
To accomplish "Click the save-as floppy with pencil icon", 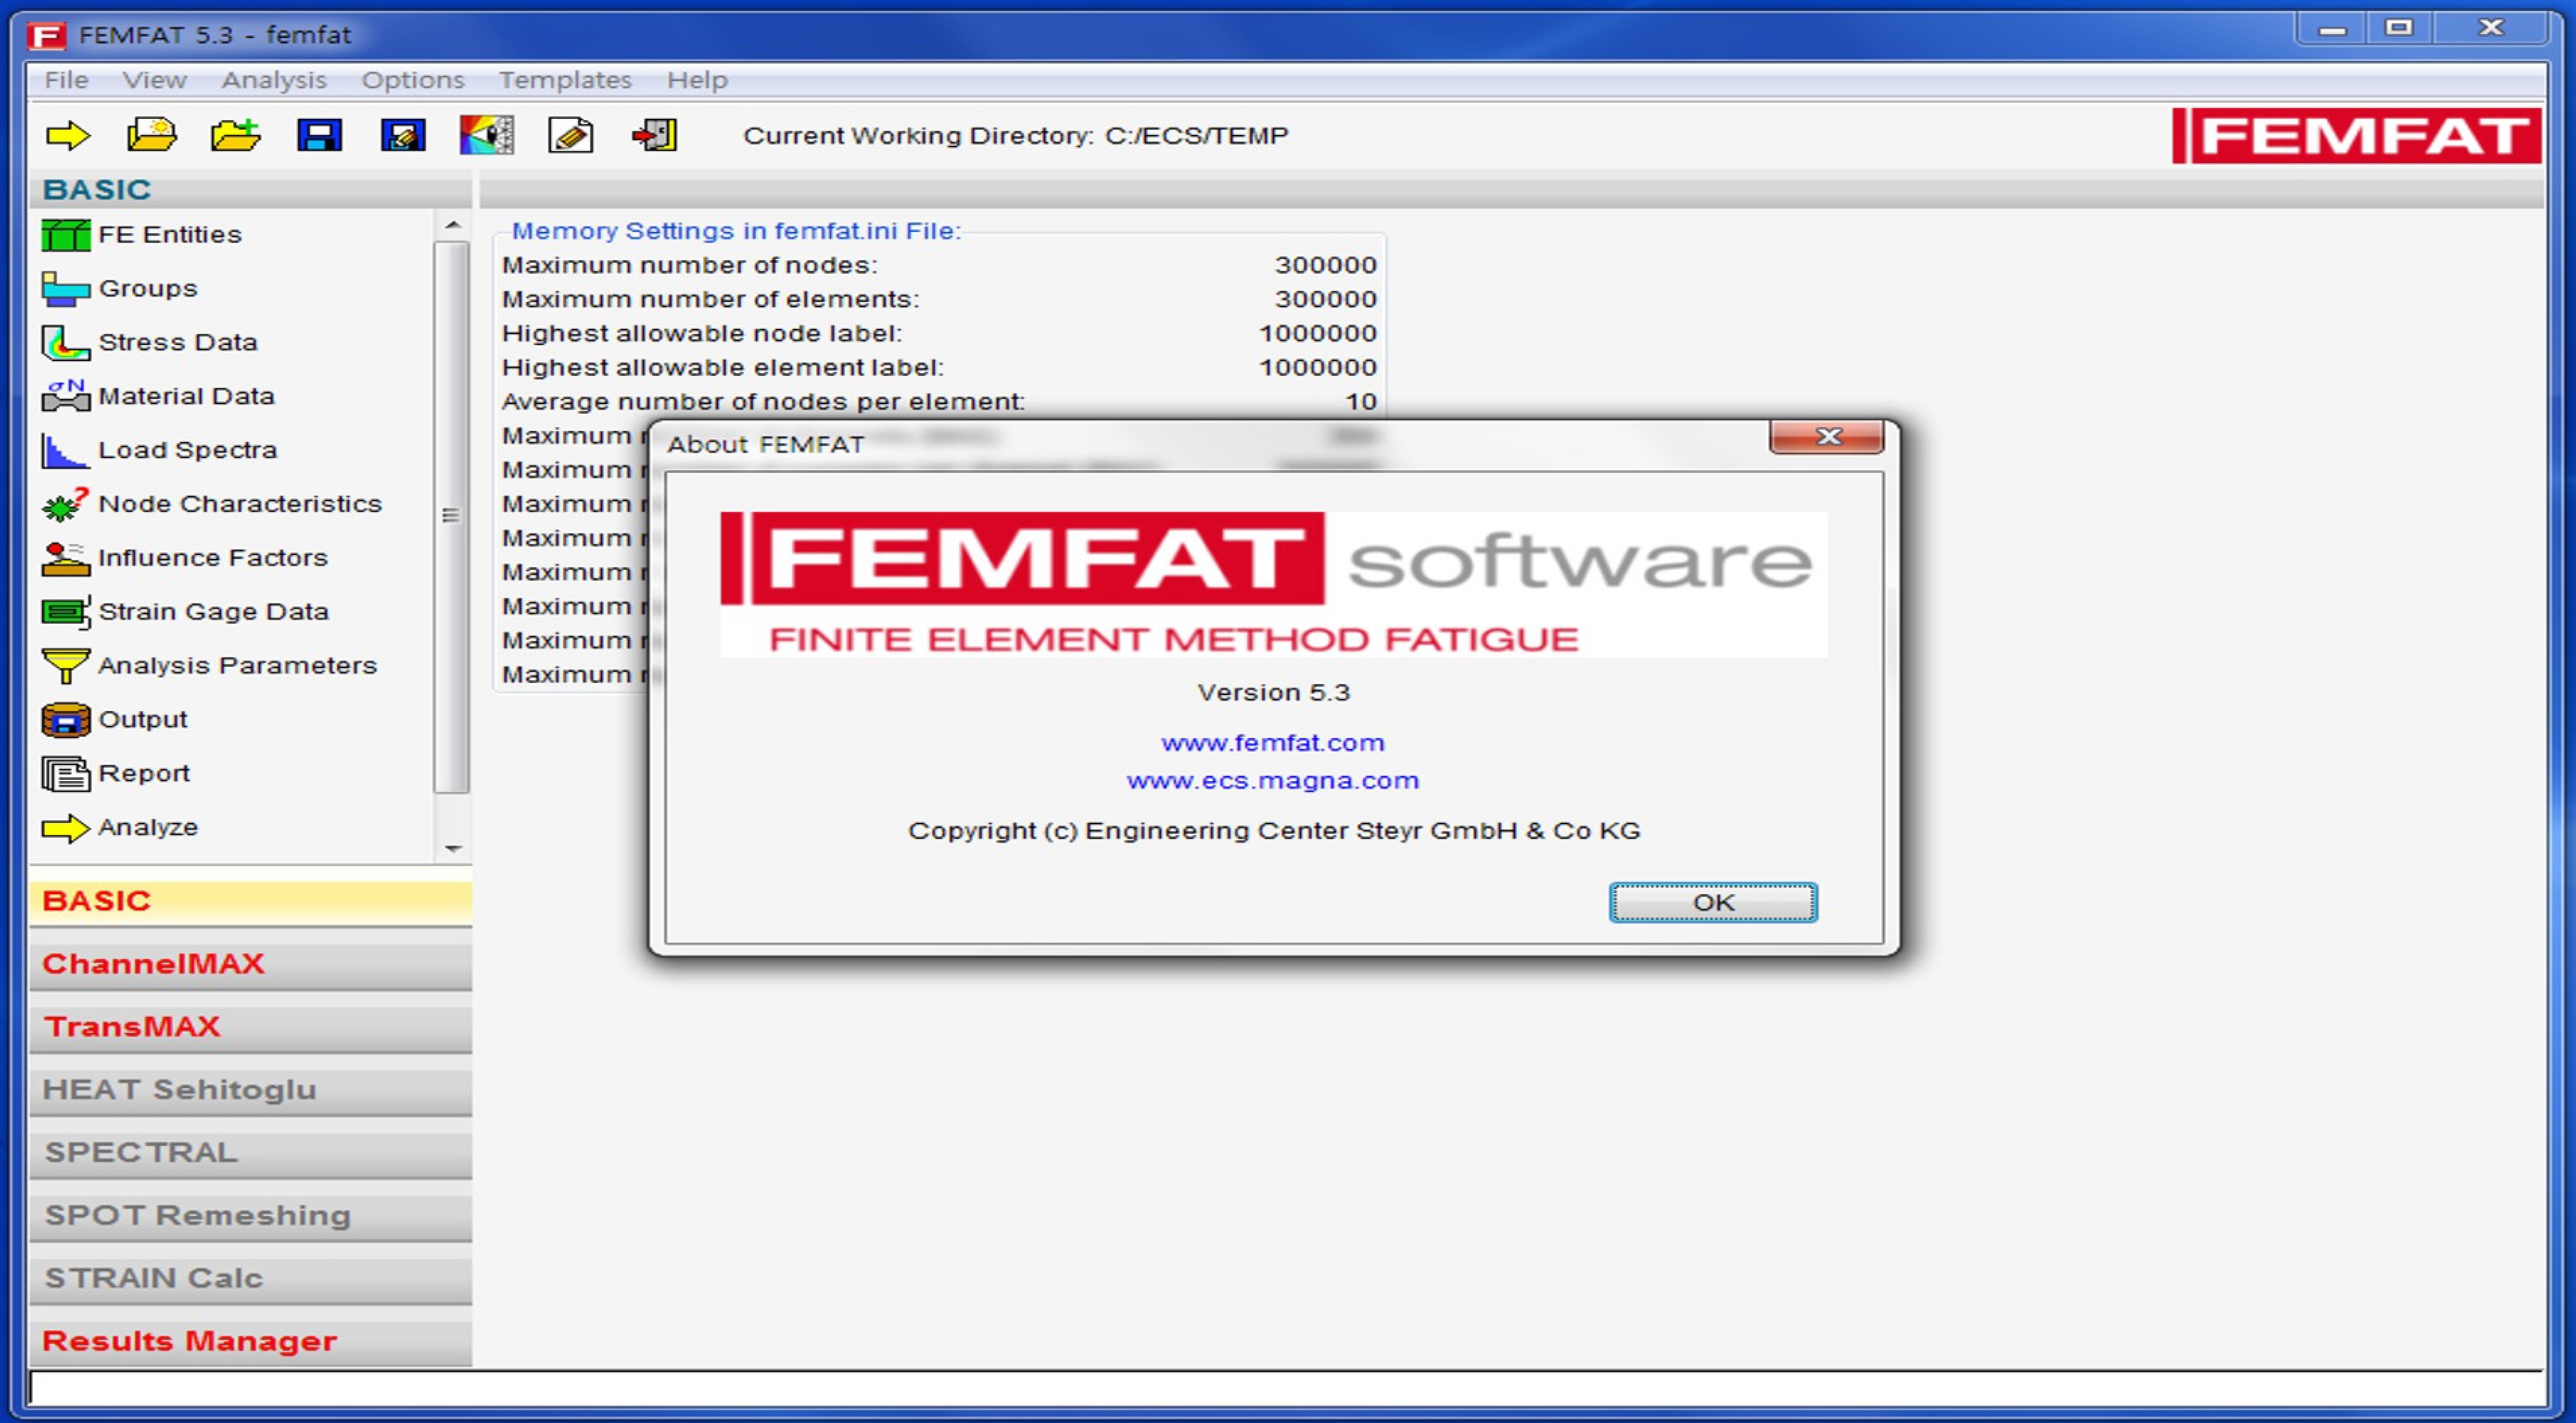I will [x=403, y=135].
